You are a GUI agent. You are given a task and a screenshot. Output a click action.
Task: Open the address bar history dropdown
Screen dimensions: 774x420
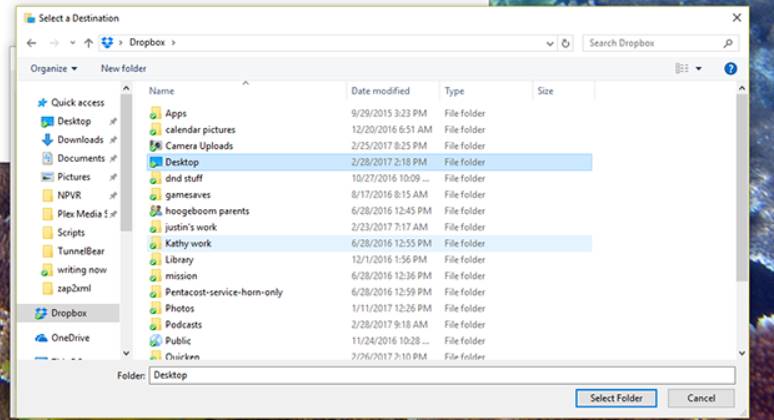point(550,43)
